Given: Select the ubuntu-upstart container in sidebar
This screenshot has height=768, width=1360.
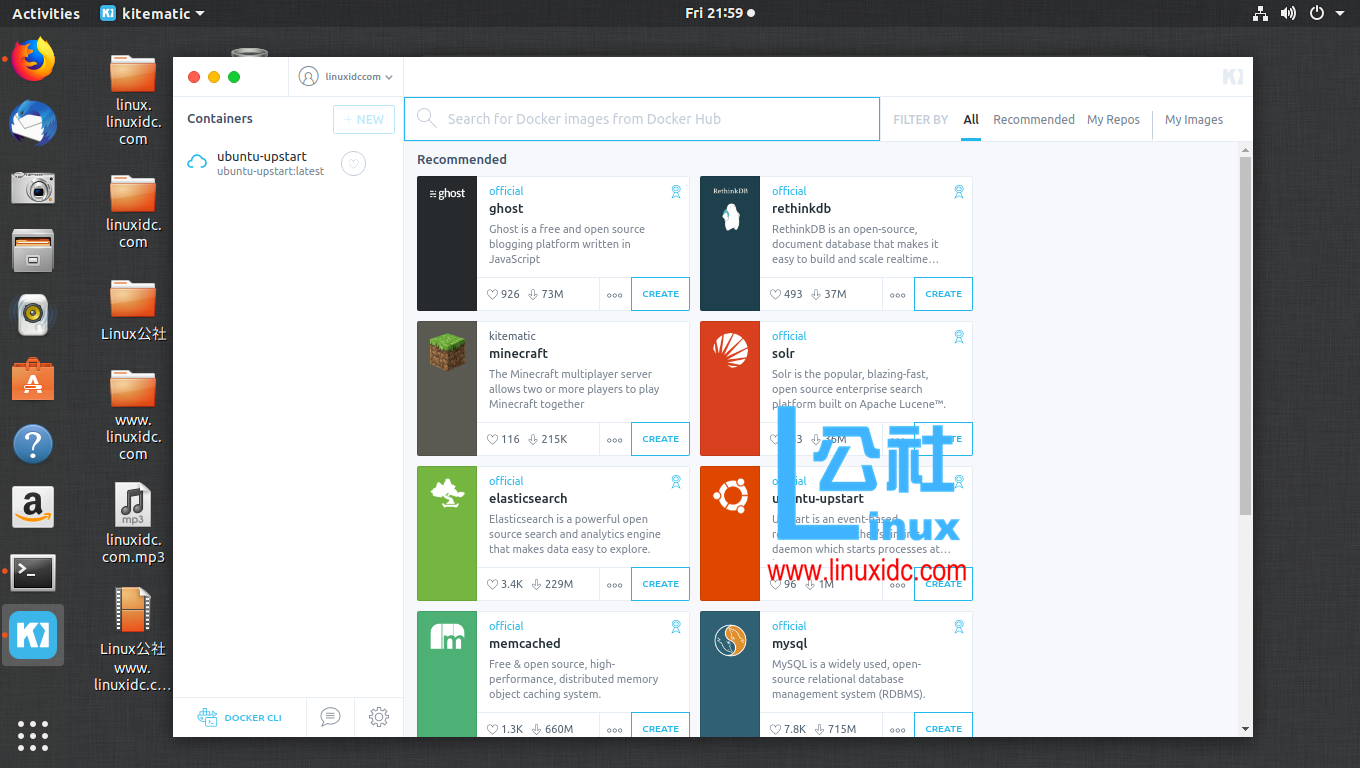Looking at the screenshot, I should coord(288,163).
